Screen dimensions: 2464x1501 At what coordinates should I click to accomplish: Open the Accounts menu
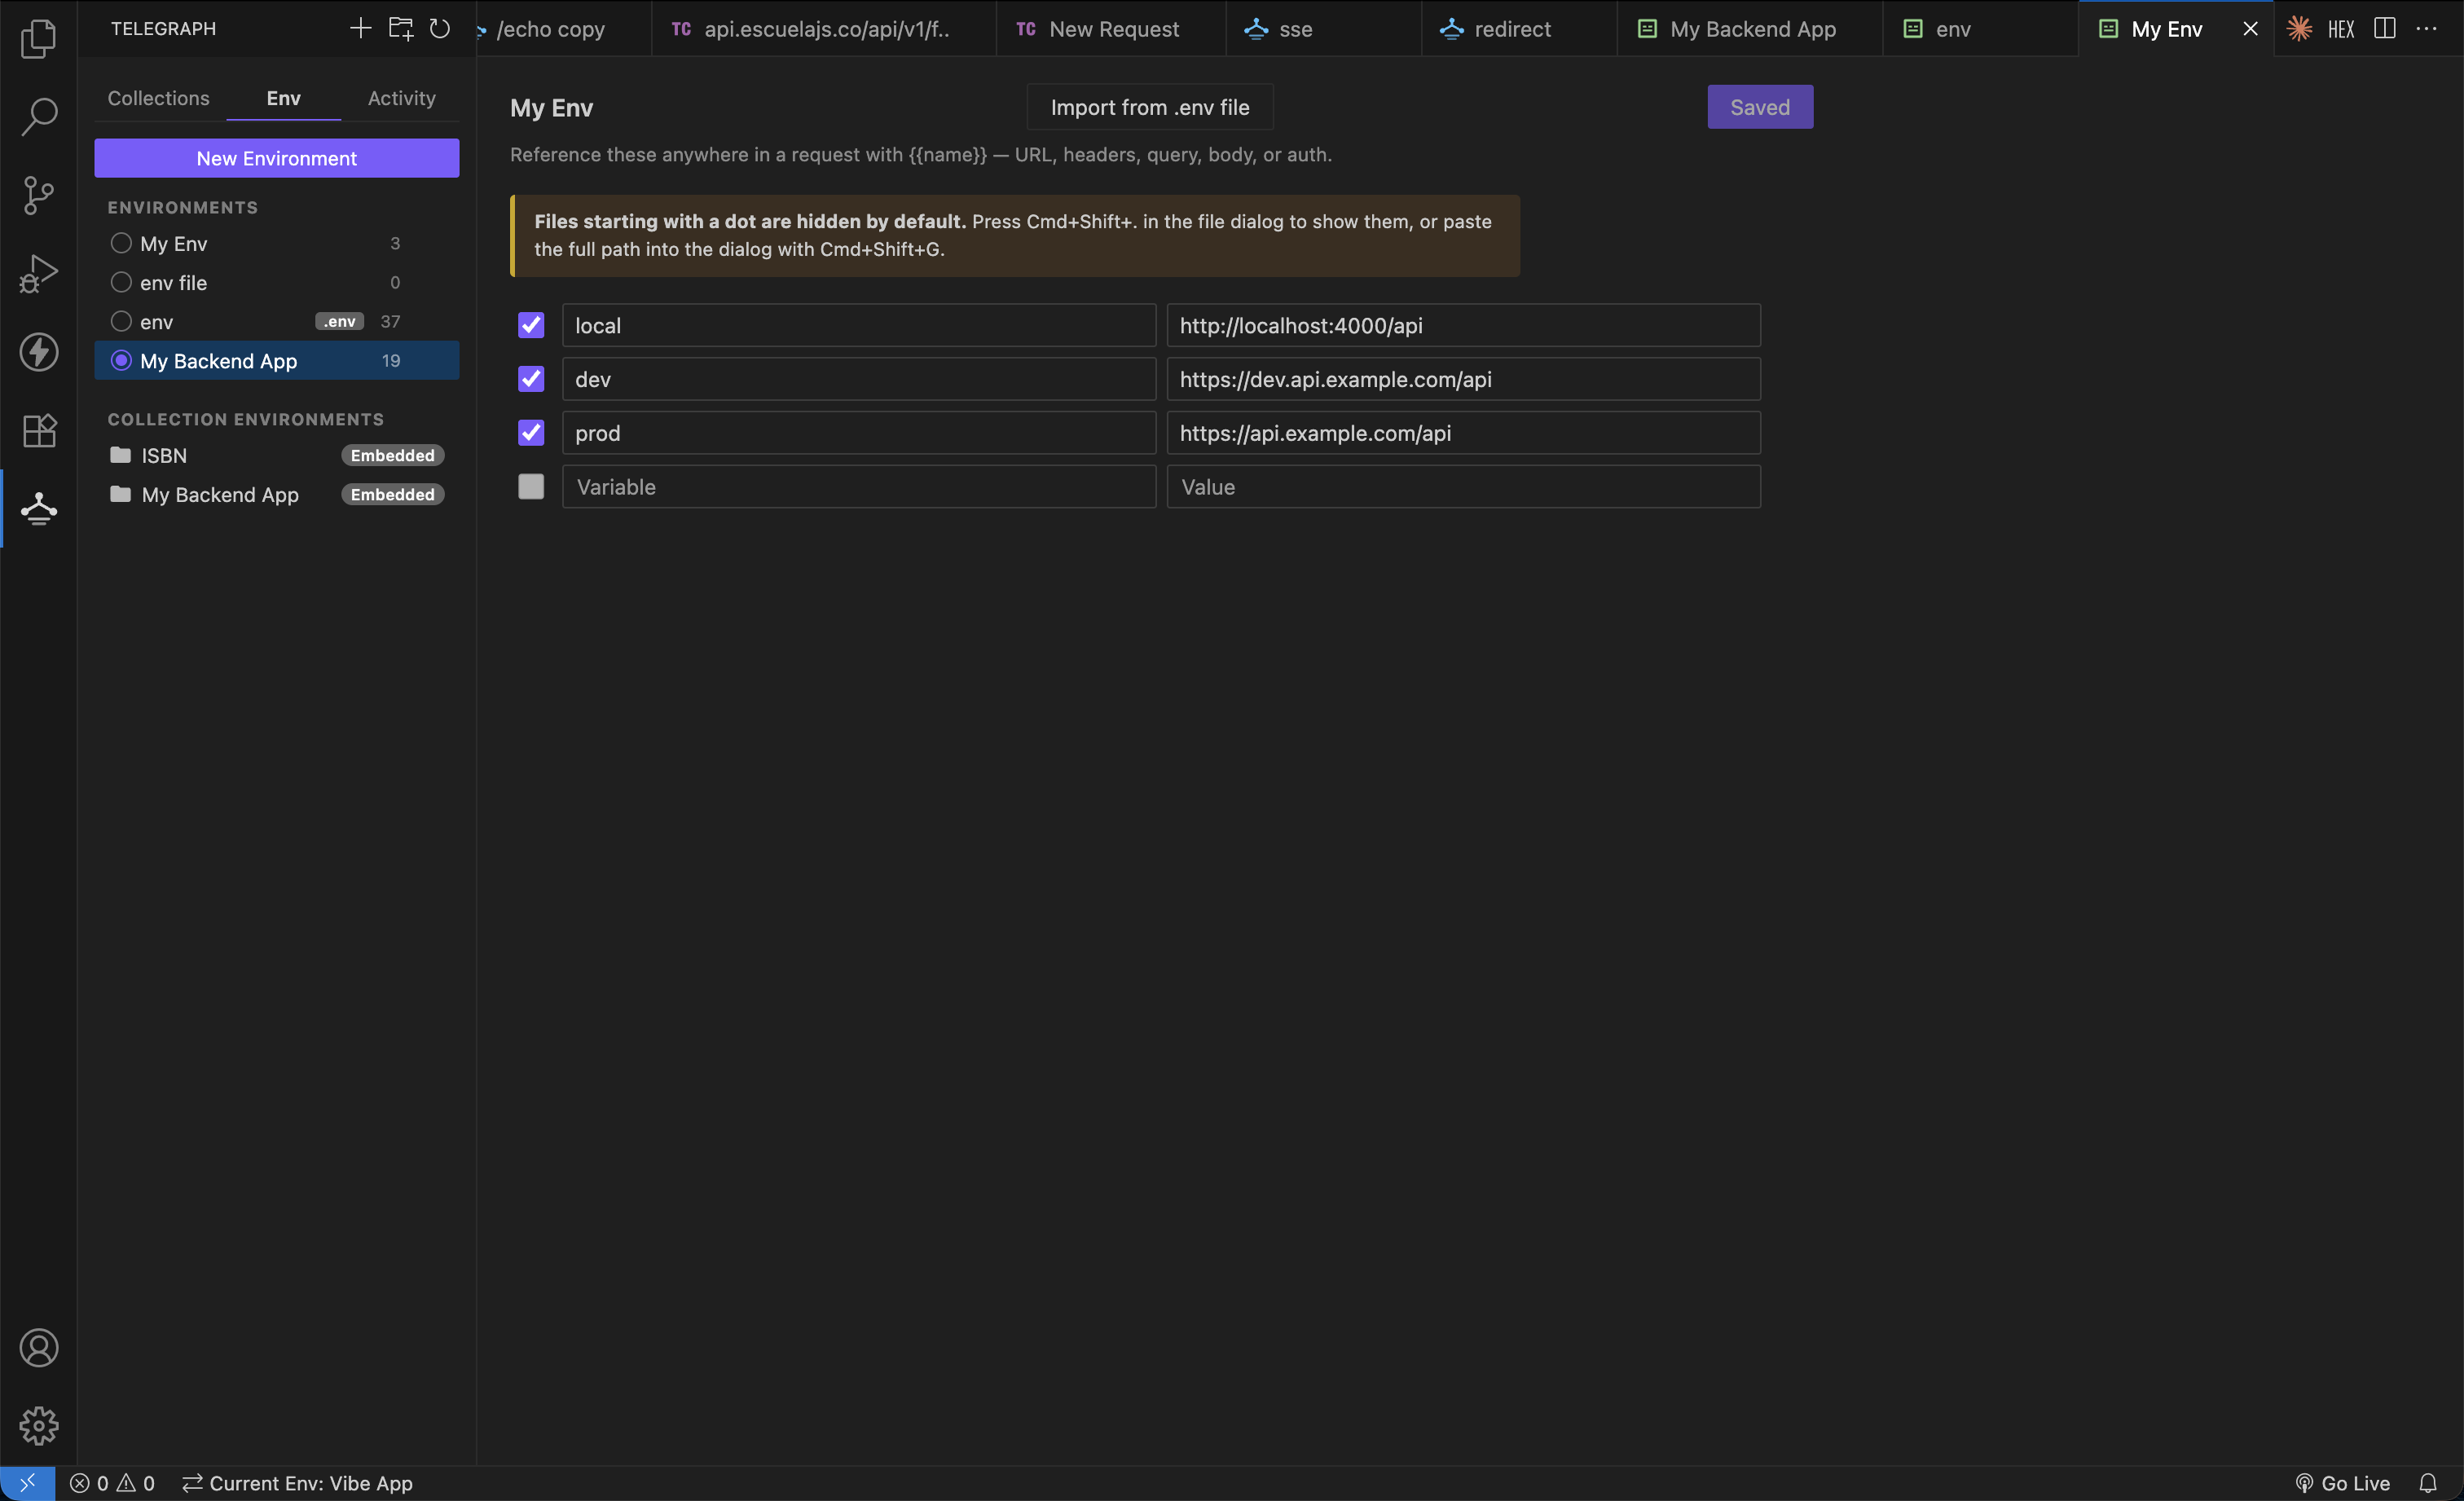[x=38, y=1347]
